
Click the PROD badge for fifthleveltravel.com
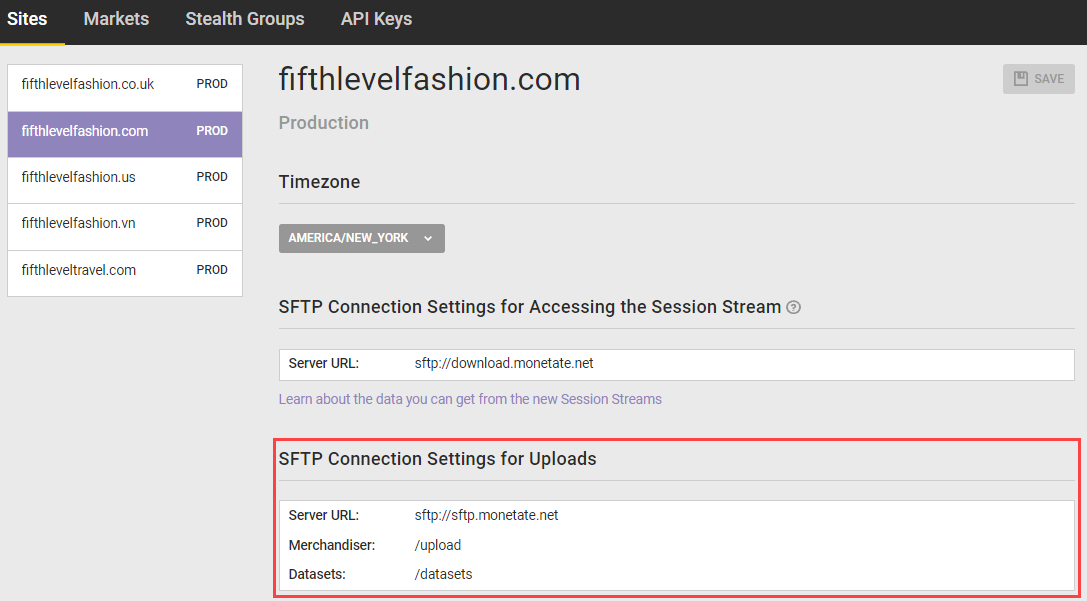click(x=212, y=270)
